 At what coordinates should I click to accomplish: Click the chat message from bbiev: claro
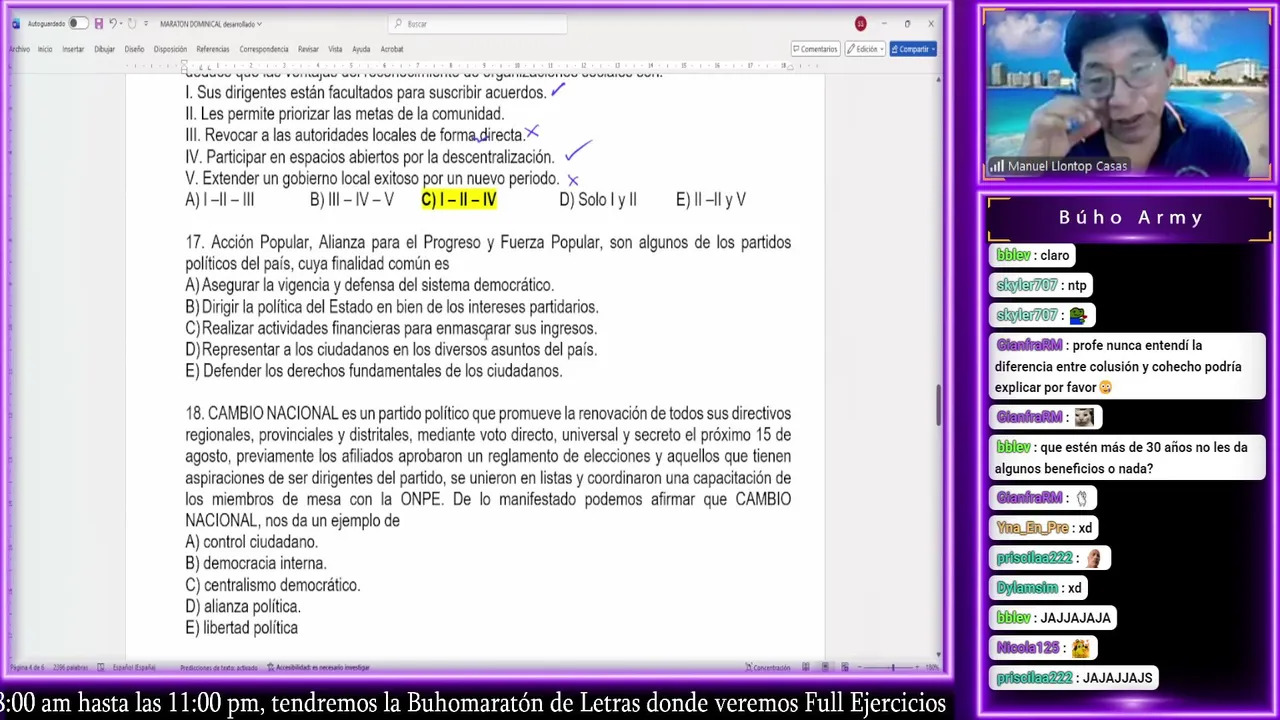1033,255
